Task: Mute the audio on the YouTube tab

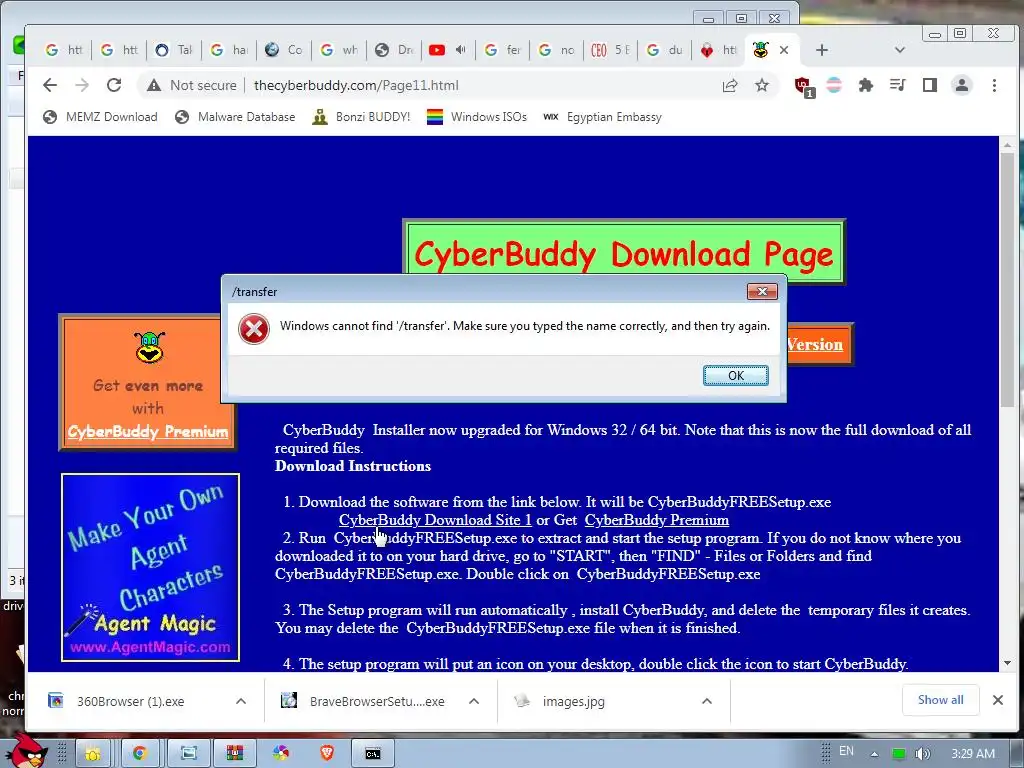Action: 461,50
